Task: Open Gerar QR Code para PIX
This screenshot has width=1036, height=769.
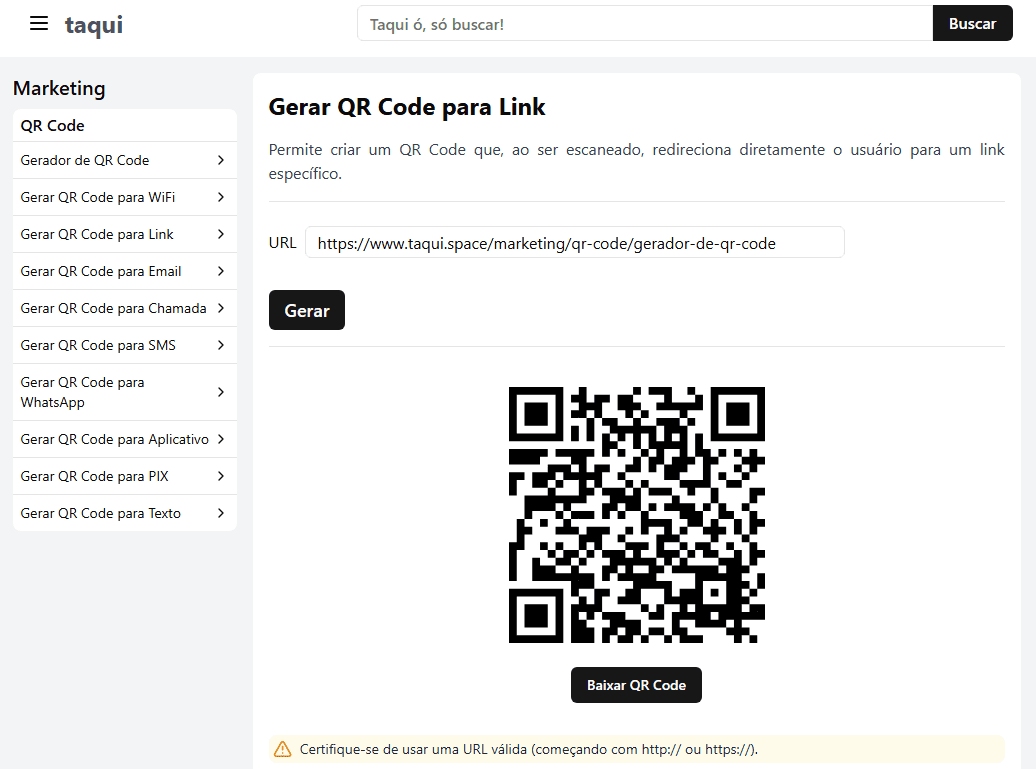Action: [125, 476]
